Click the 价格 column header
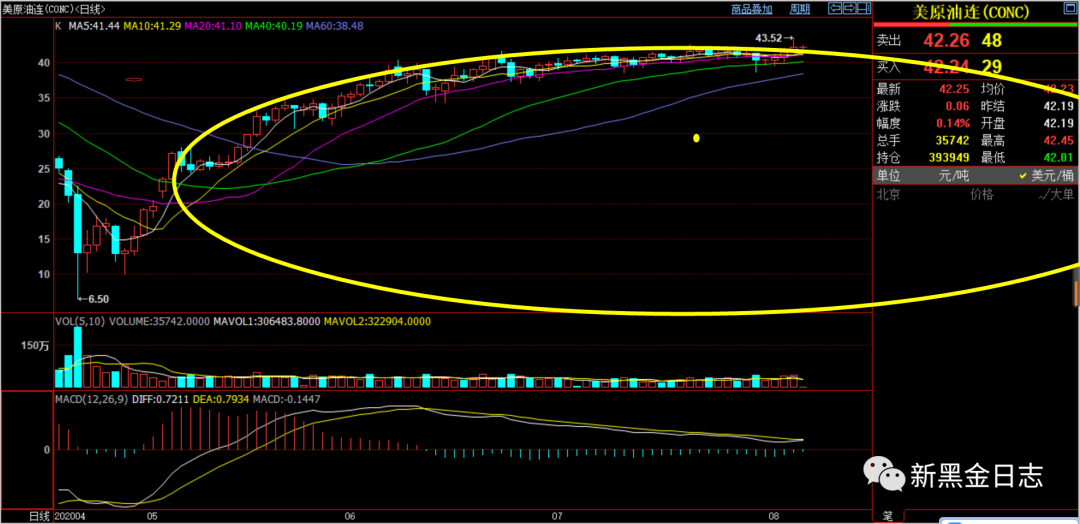1080x524 pixels. click(982, 194)
